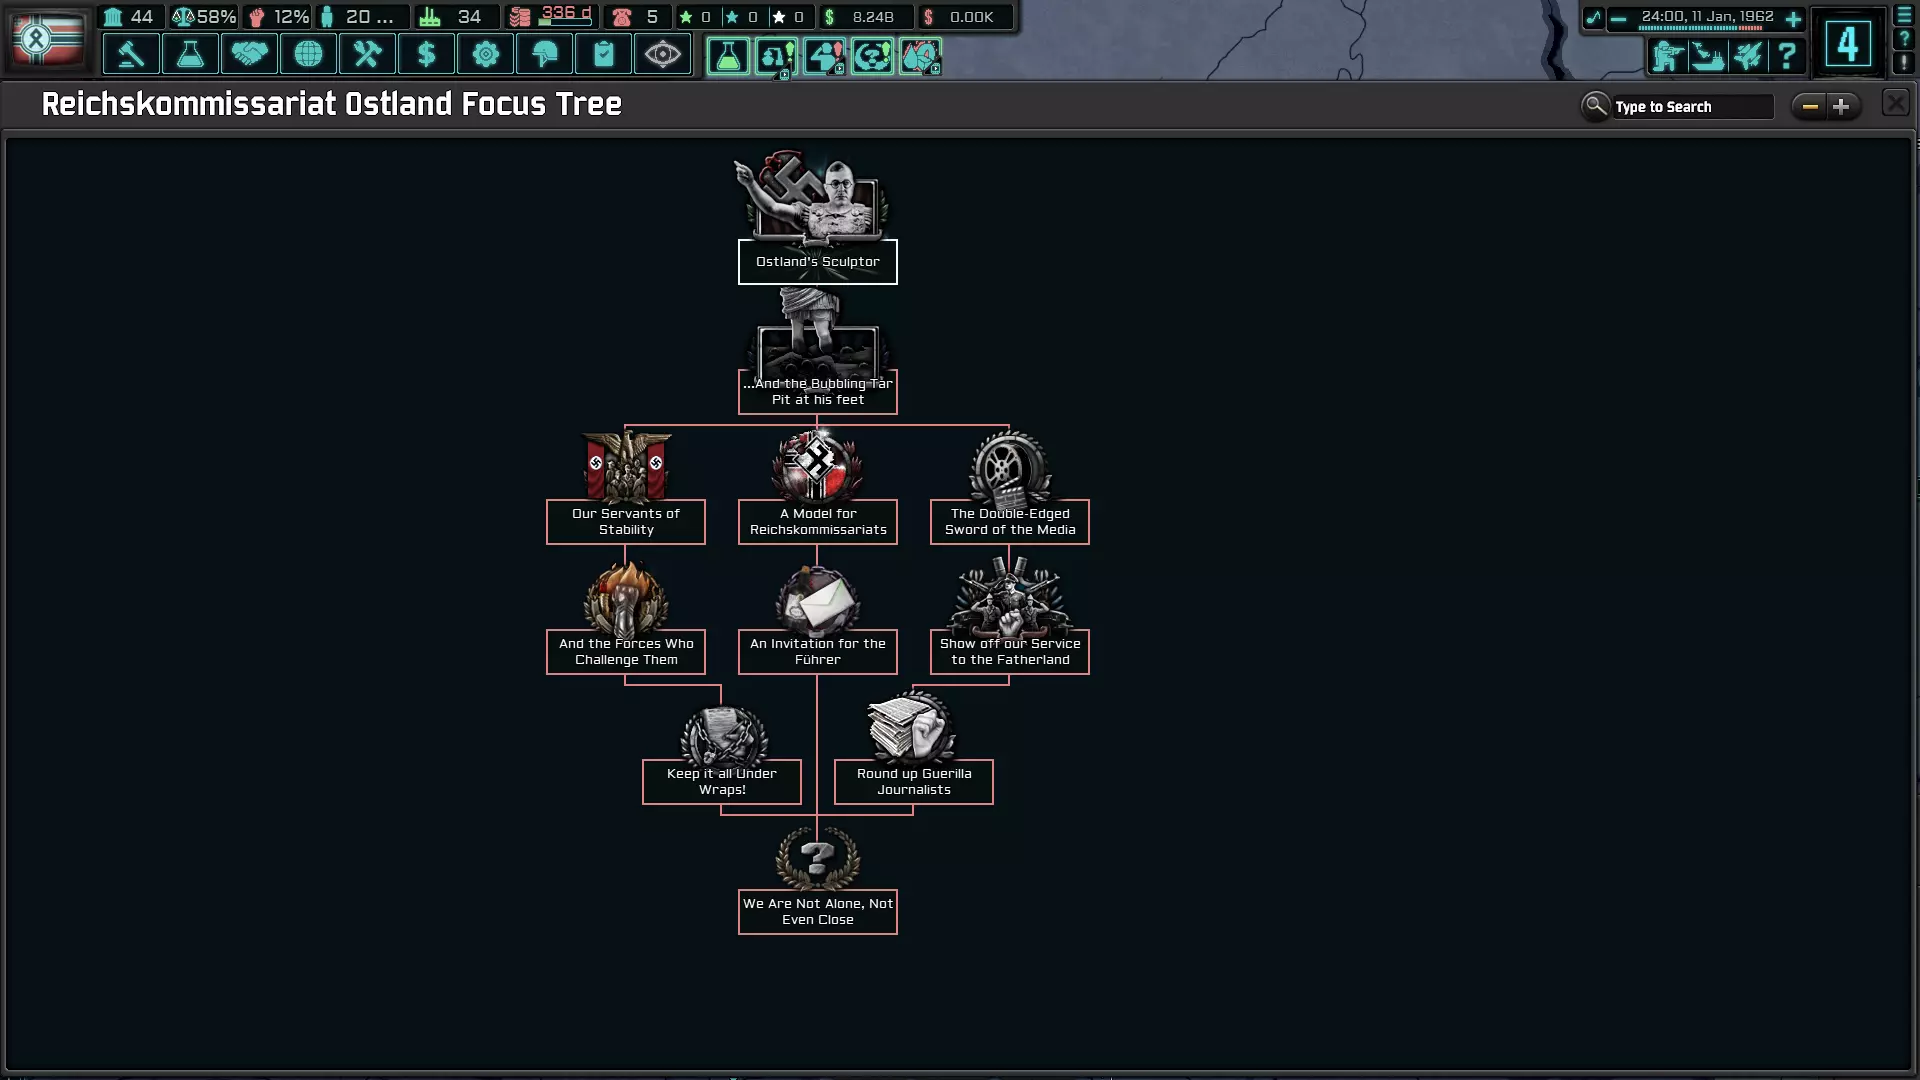Select A Model for Reichskommissariats focus
Screen dimensions: 1920x1080
(818, 522)
